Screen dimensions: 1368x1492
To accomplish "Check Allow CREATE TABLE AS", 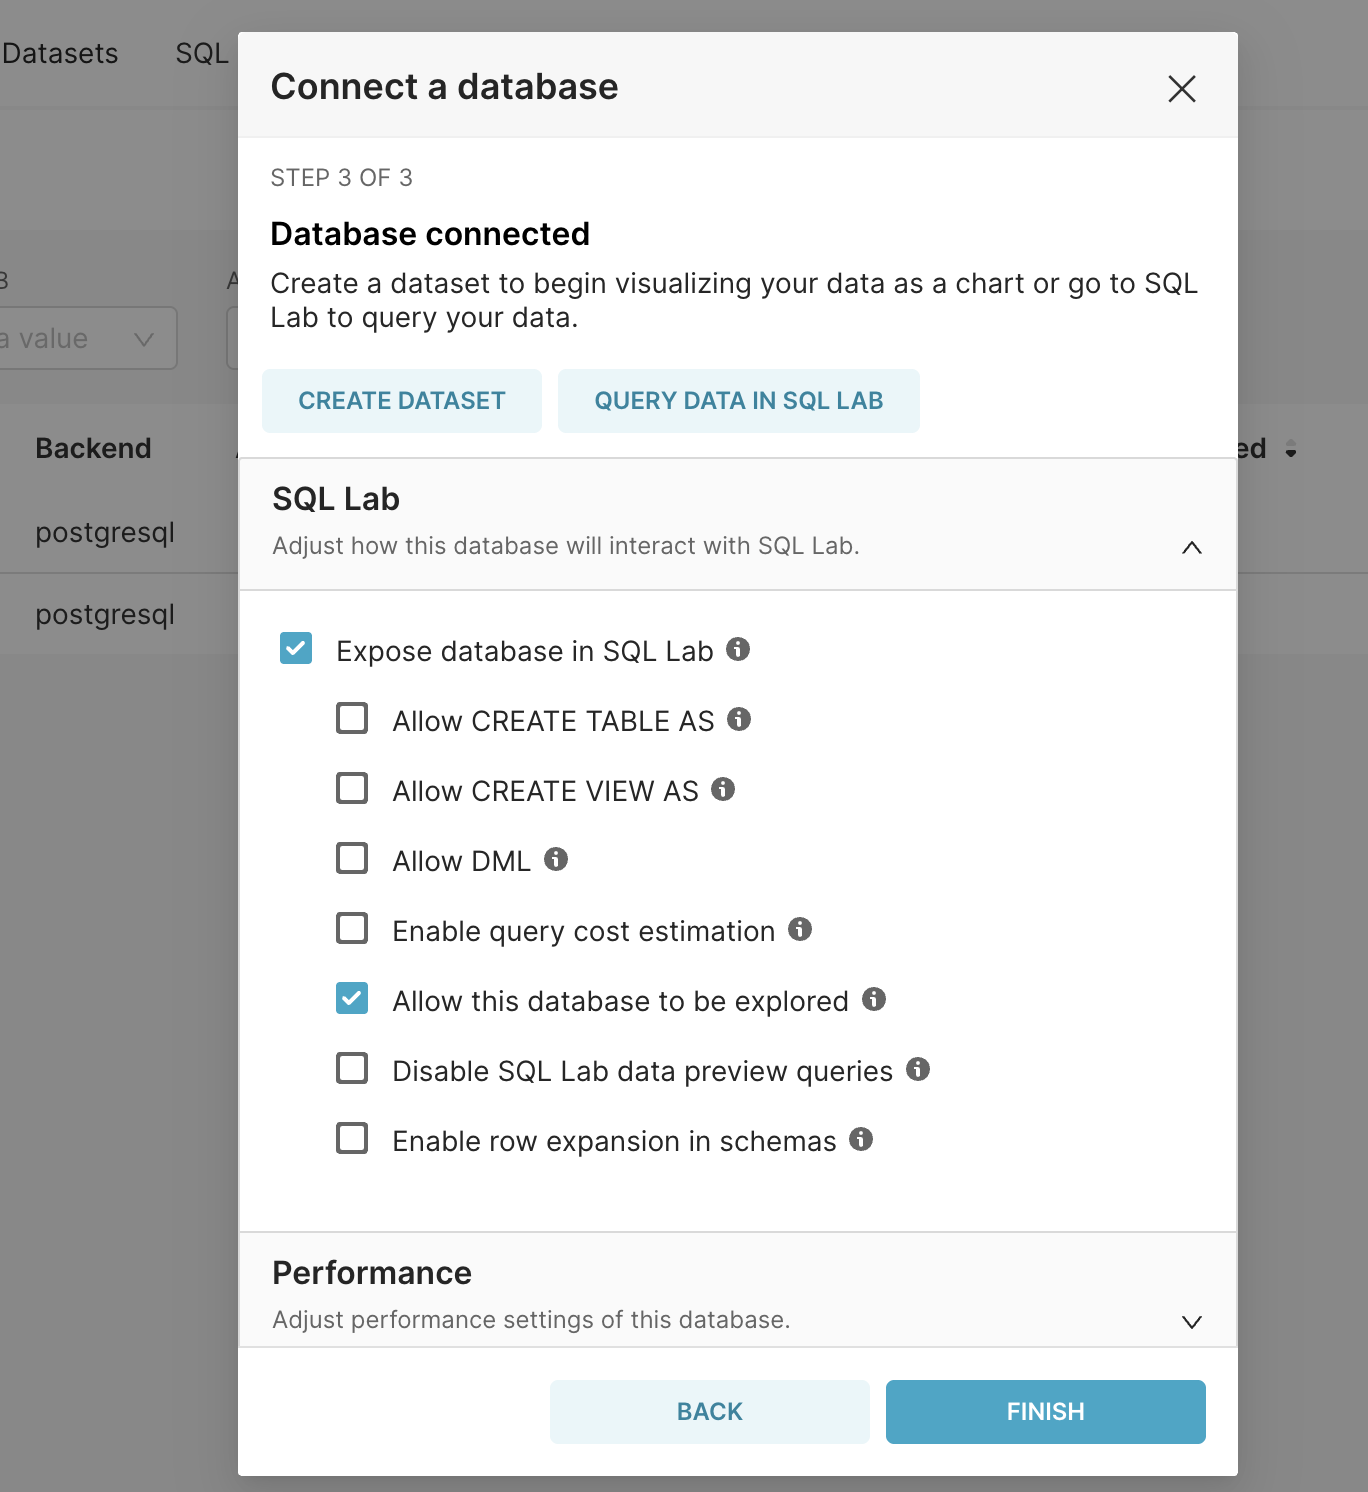I will [351, 719].
